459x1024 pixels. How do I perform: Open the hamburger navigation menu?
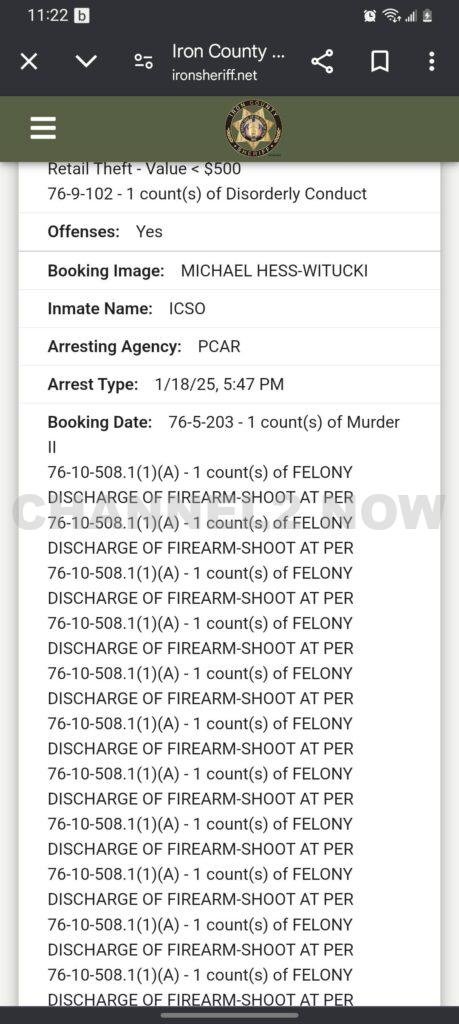click(x=43, y=128)
